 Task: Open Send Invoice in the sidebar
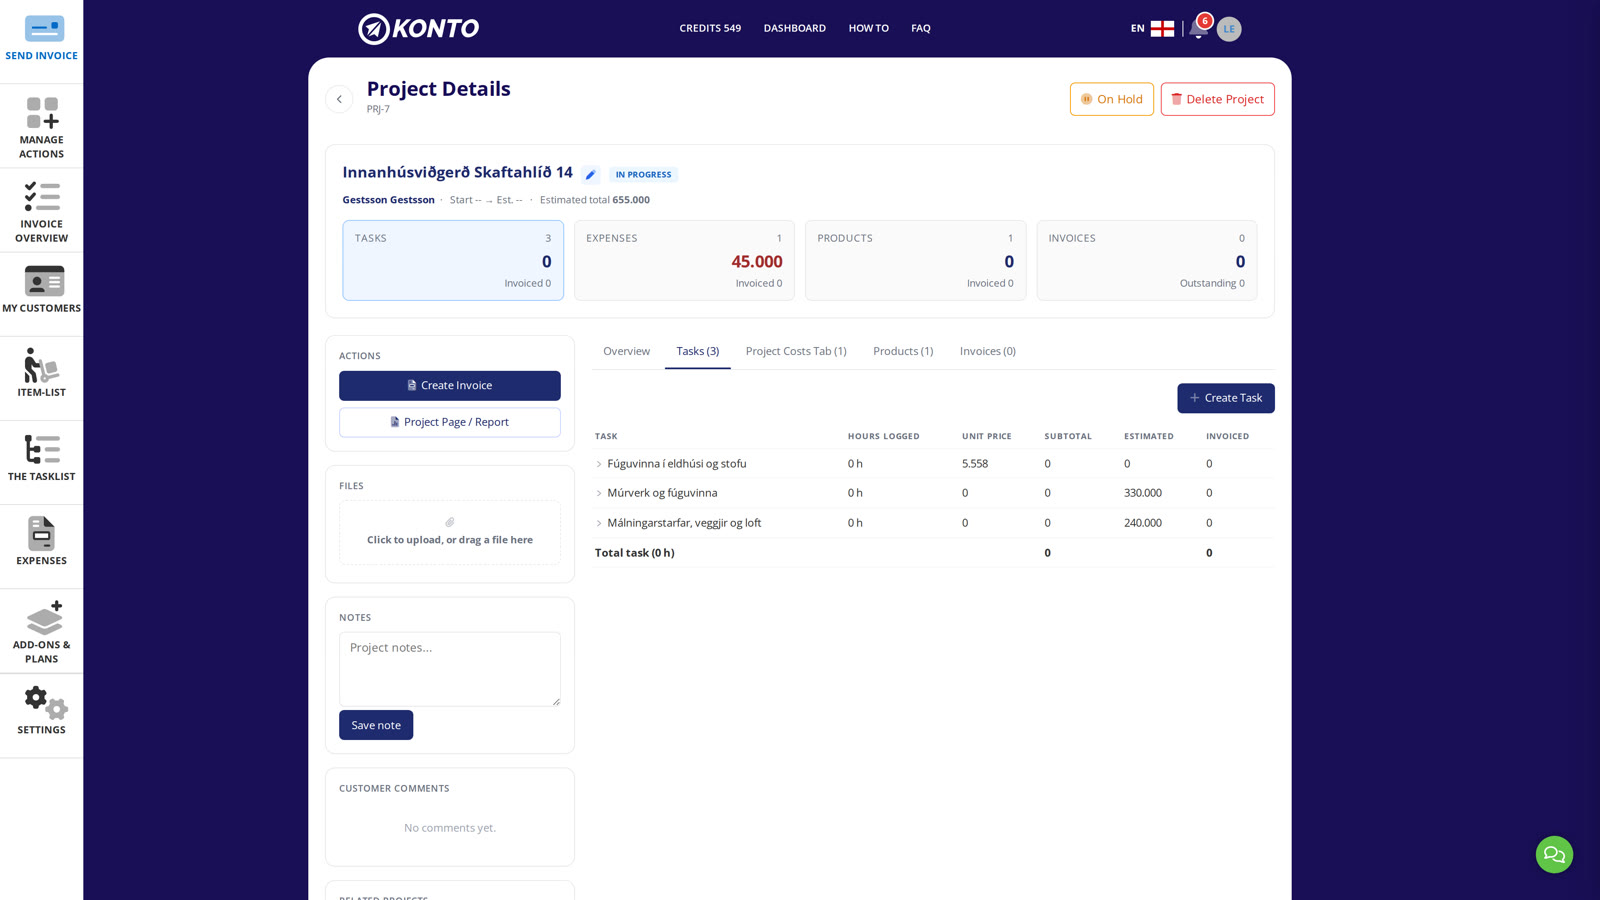pyautogui.click(x=41, y=40)
